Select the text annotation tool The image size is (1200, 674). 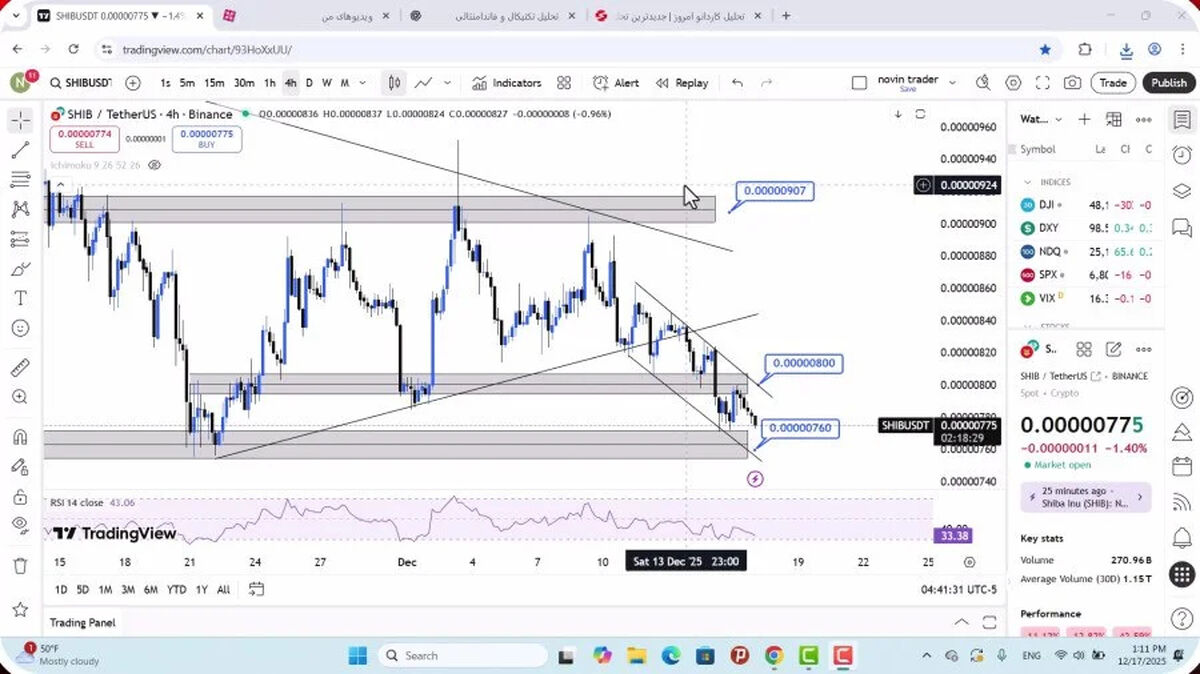pos(20,298)
